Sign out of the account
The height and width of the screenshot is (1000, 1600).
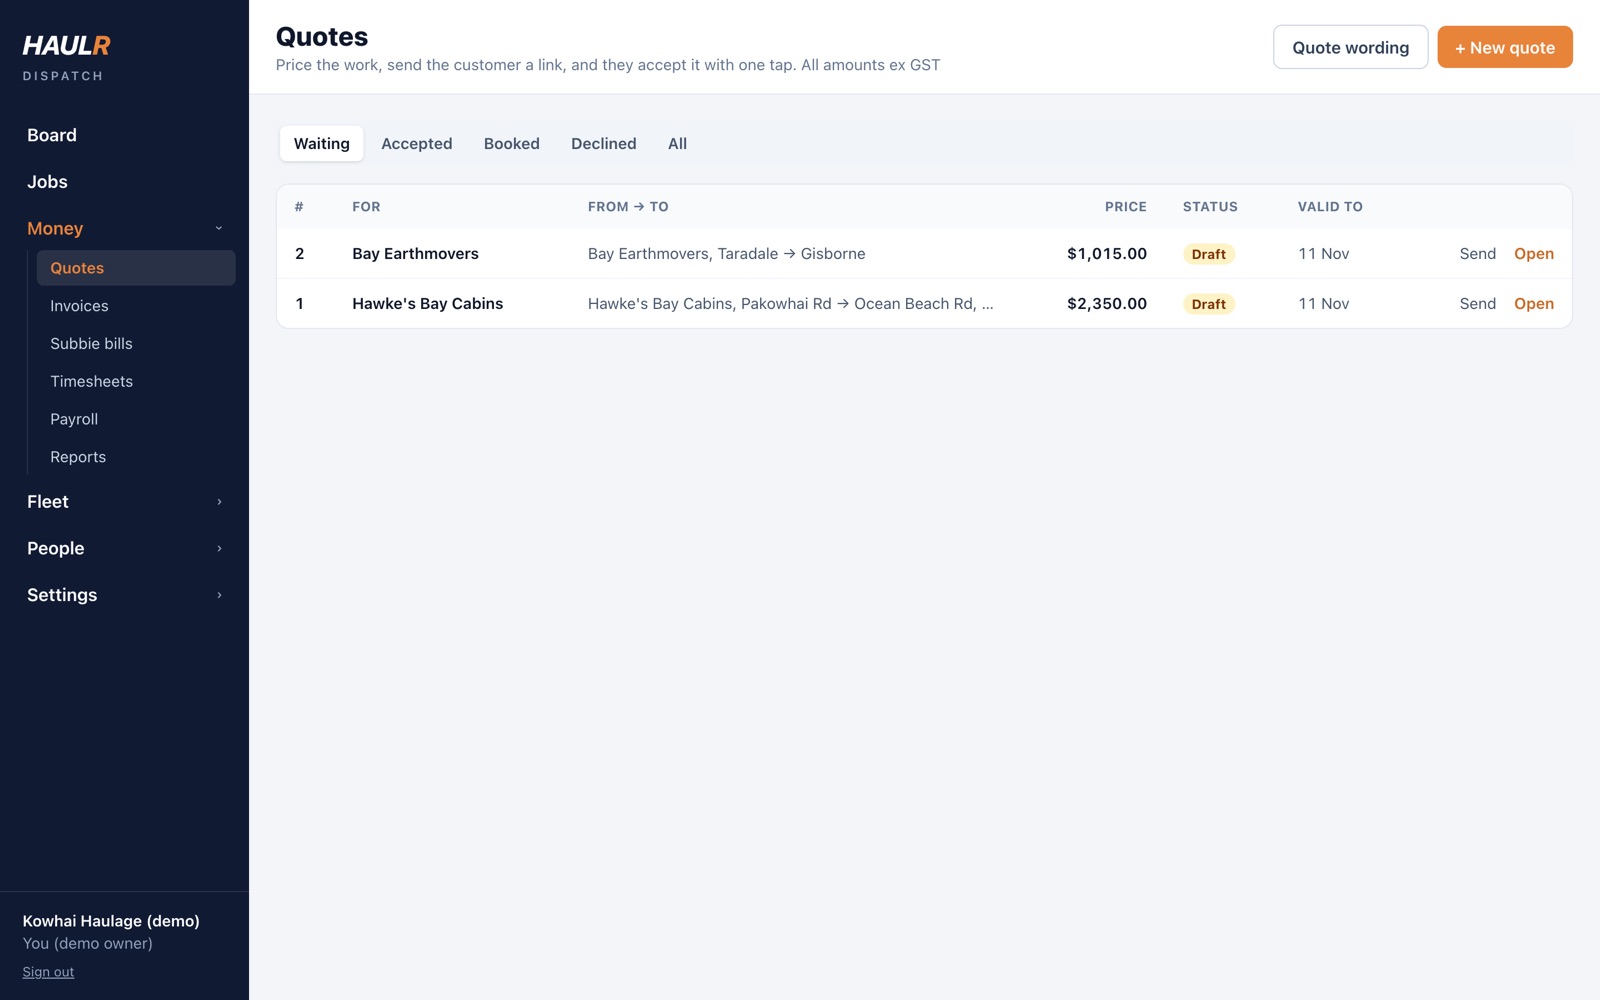click(x=48, y=972)
